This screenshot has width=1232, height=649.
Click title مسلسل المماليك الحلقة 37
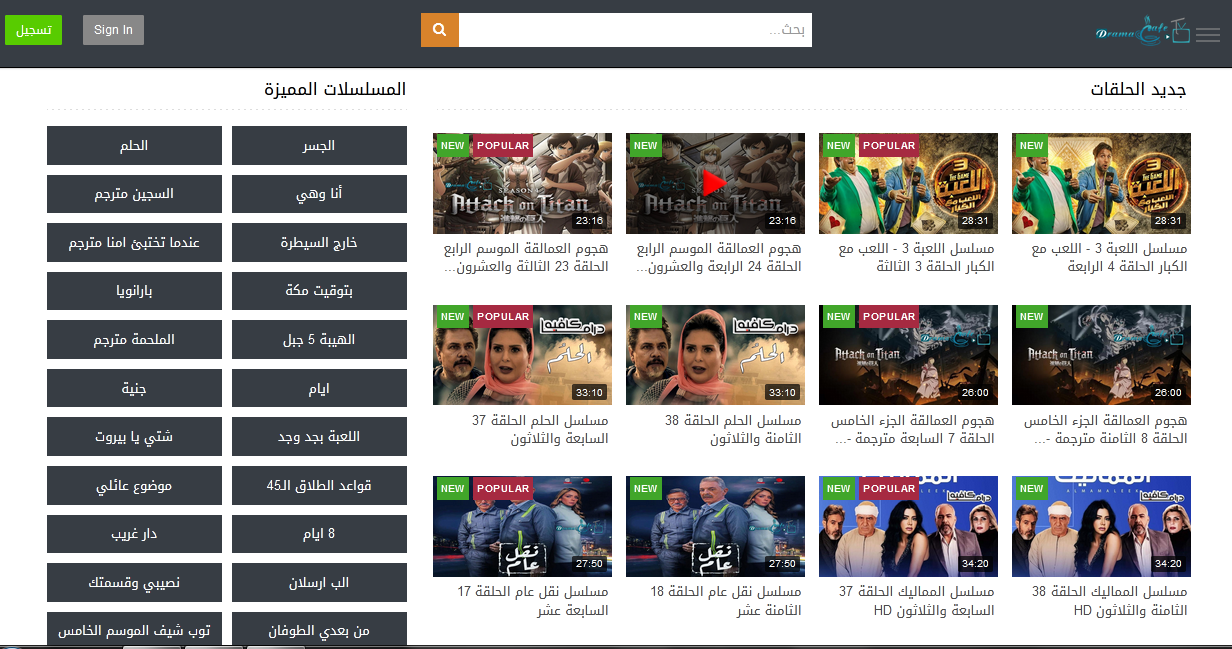(x=917, y=601)
